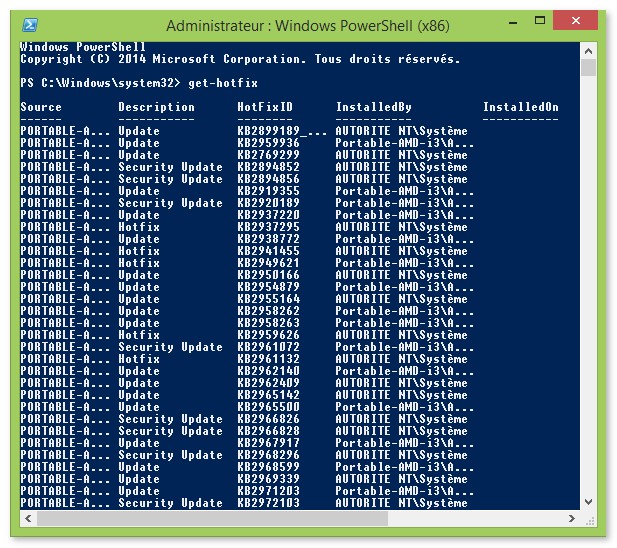Click hotfix ID KB2967917
Image resolution: width=617 pixels, height=548 pixels.
268,443
